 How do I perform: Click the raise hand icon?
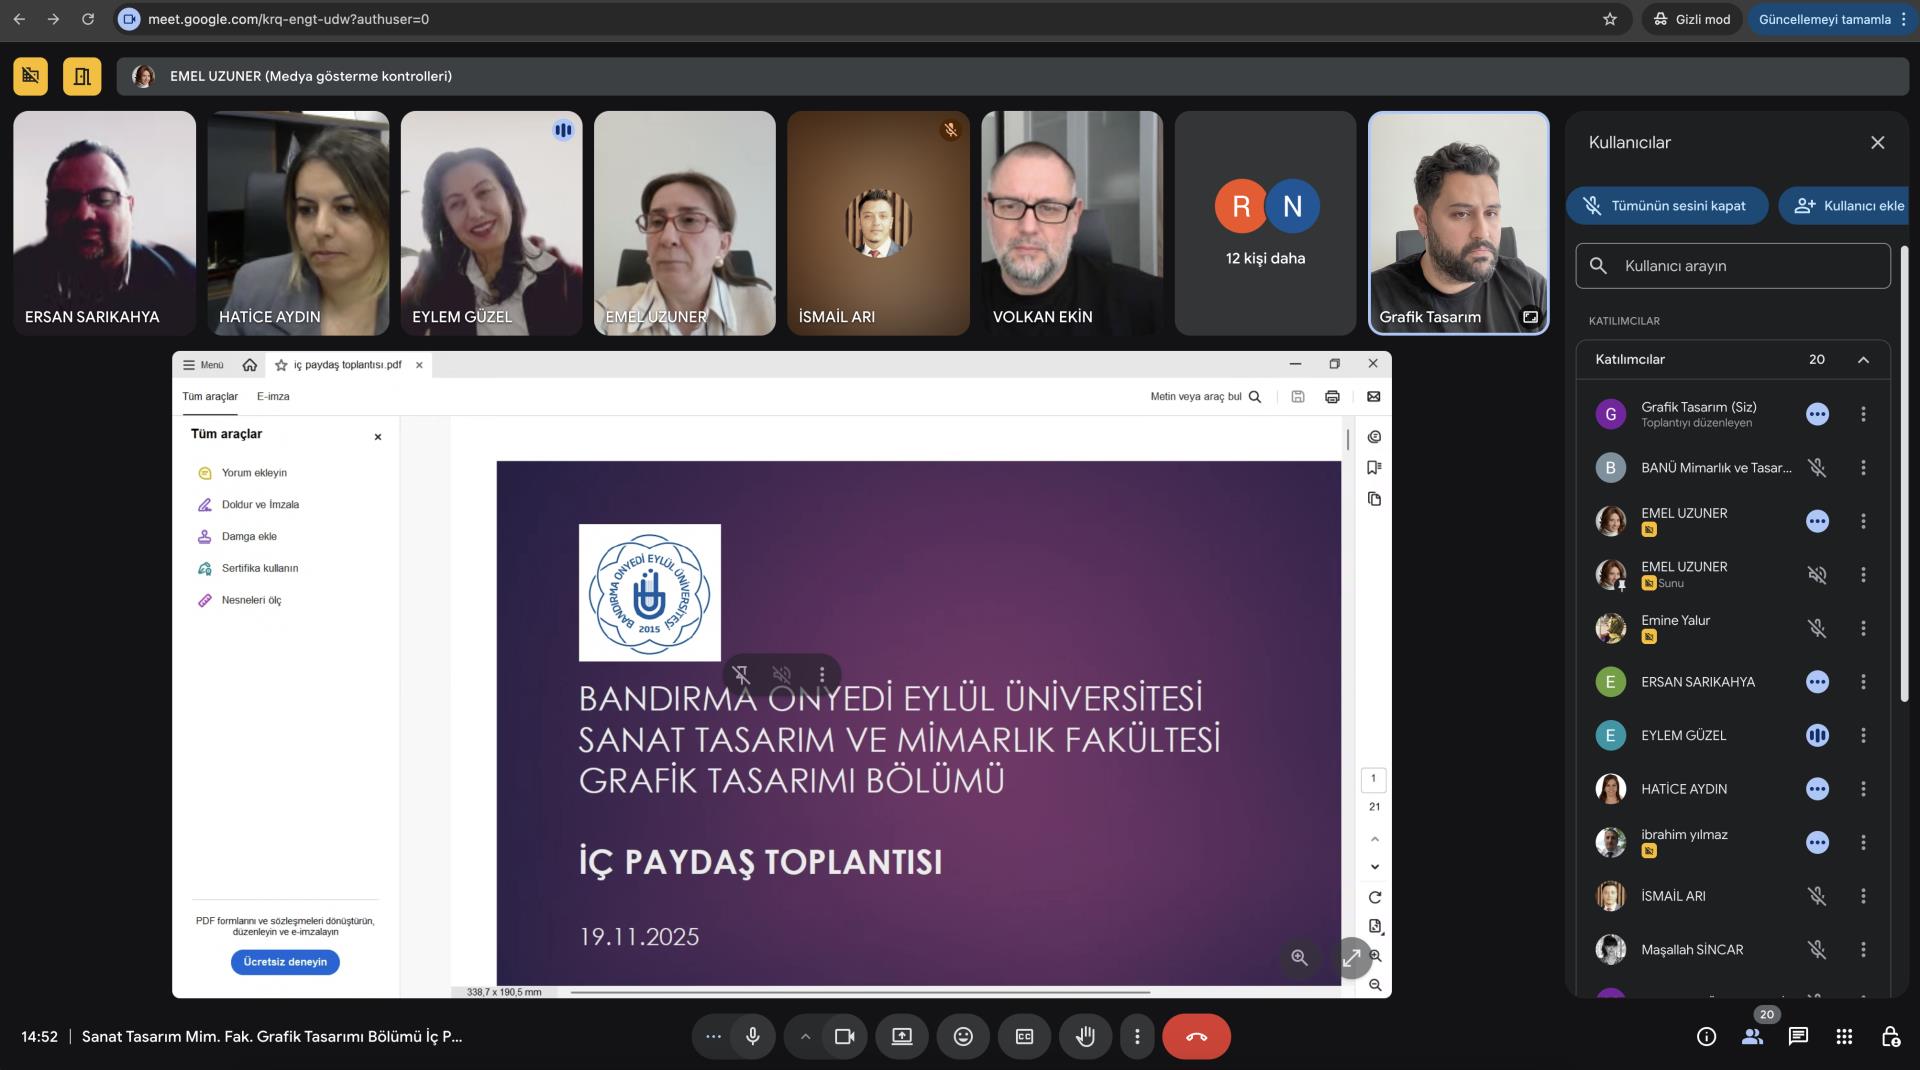pyautogui.click(x=1085, y=1036)
